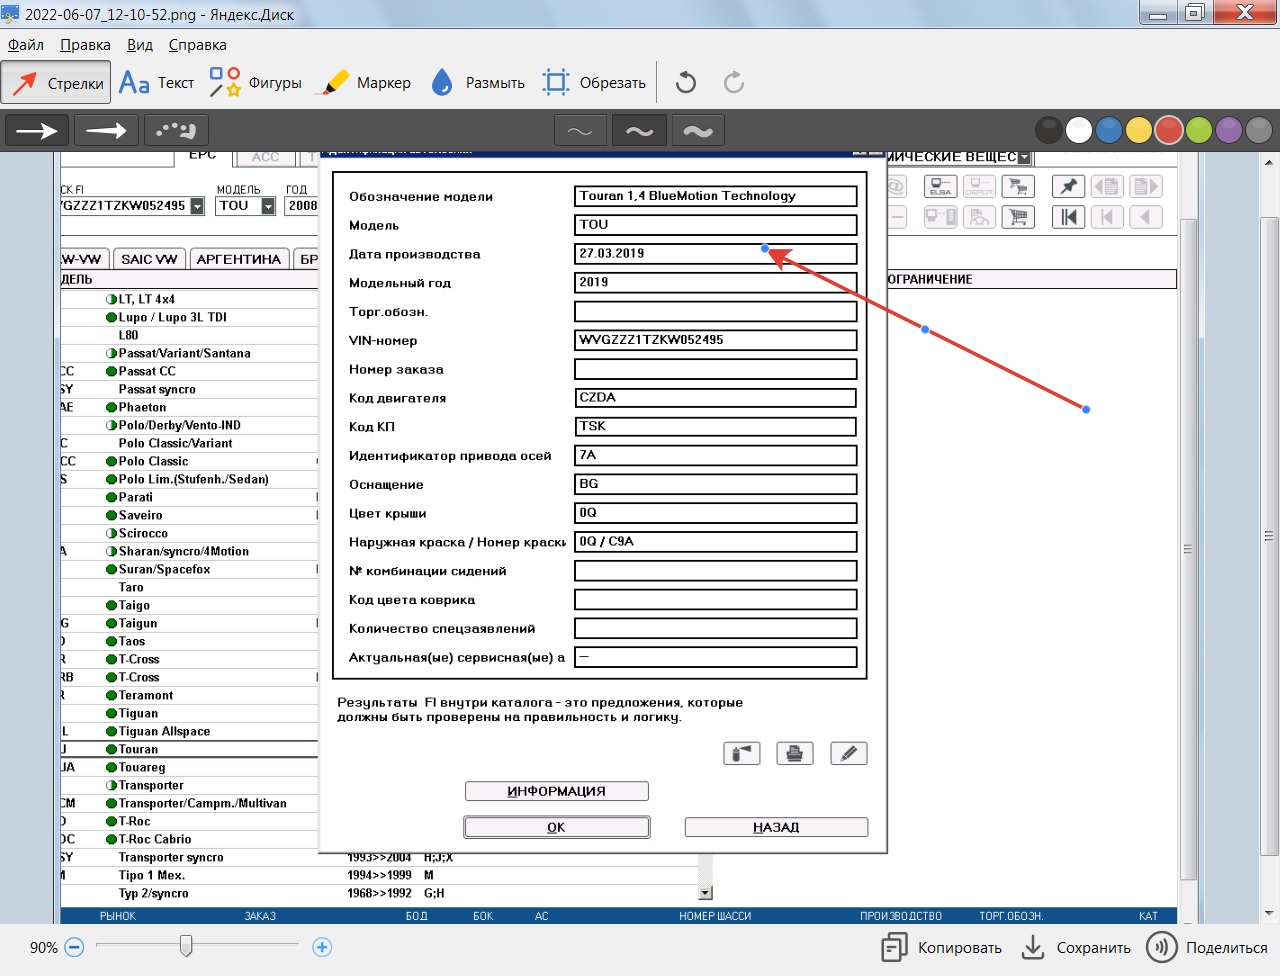Undo the last edit
Image resolution: width=1280 pixels, height=976 pixels.
coord(686,82)
